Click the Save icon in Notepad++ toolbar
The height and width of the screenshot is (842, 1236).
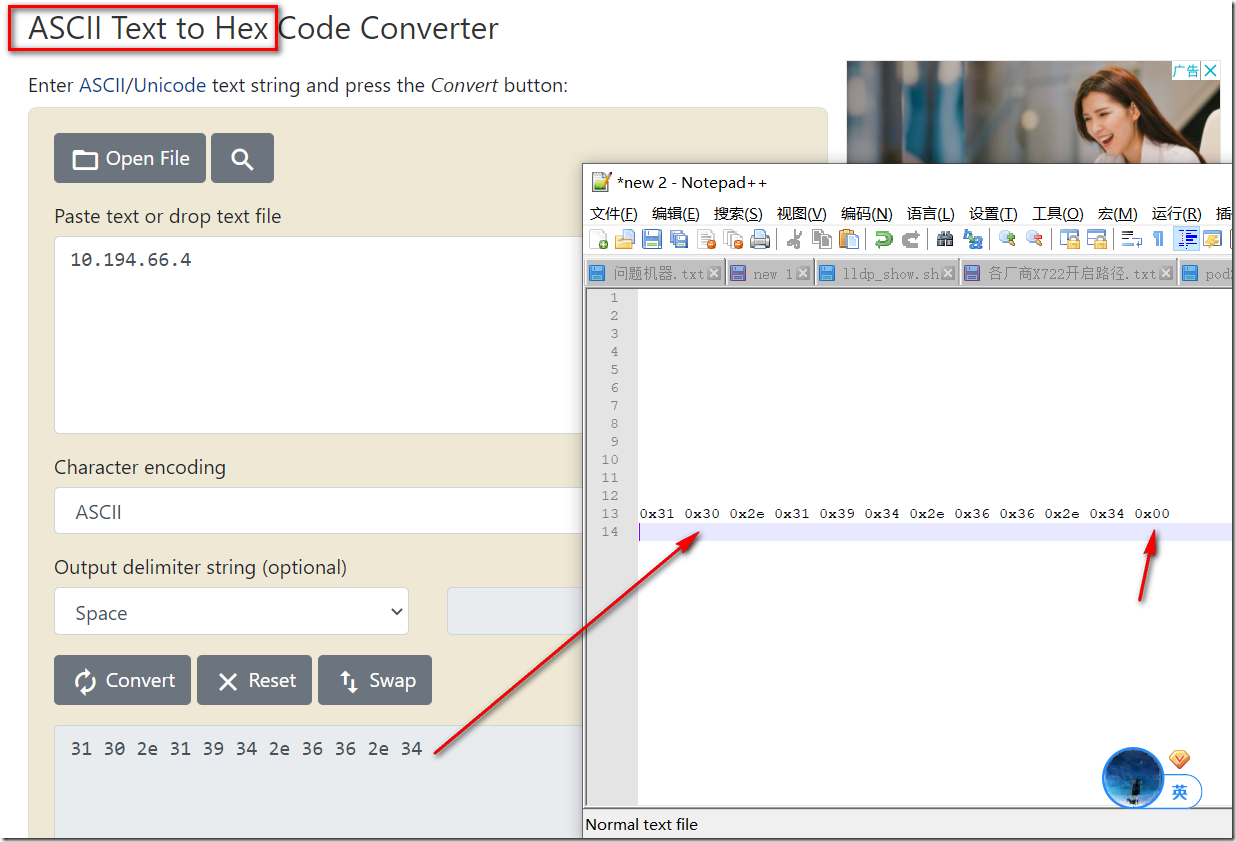coord(652,239)
